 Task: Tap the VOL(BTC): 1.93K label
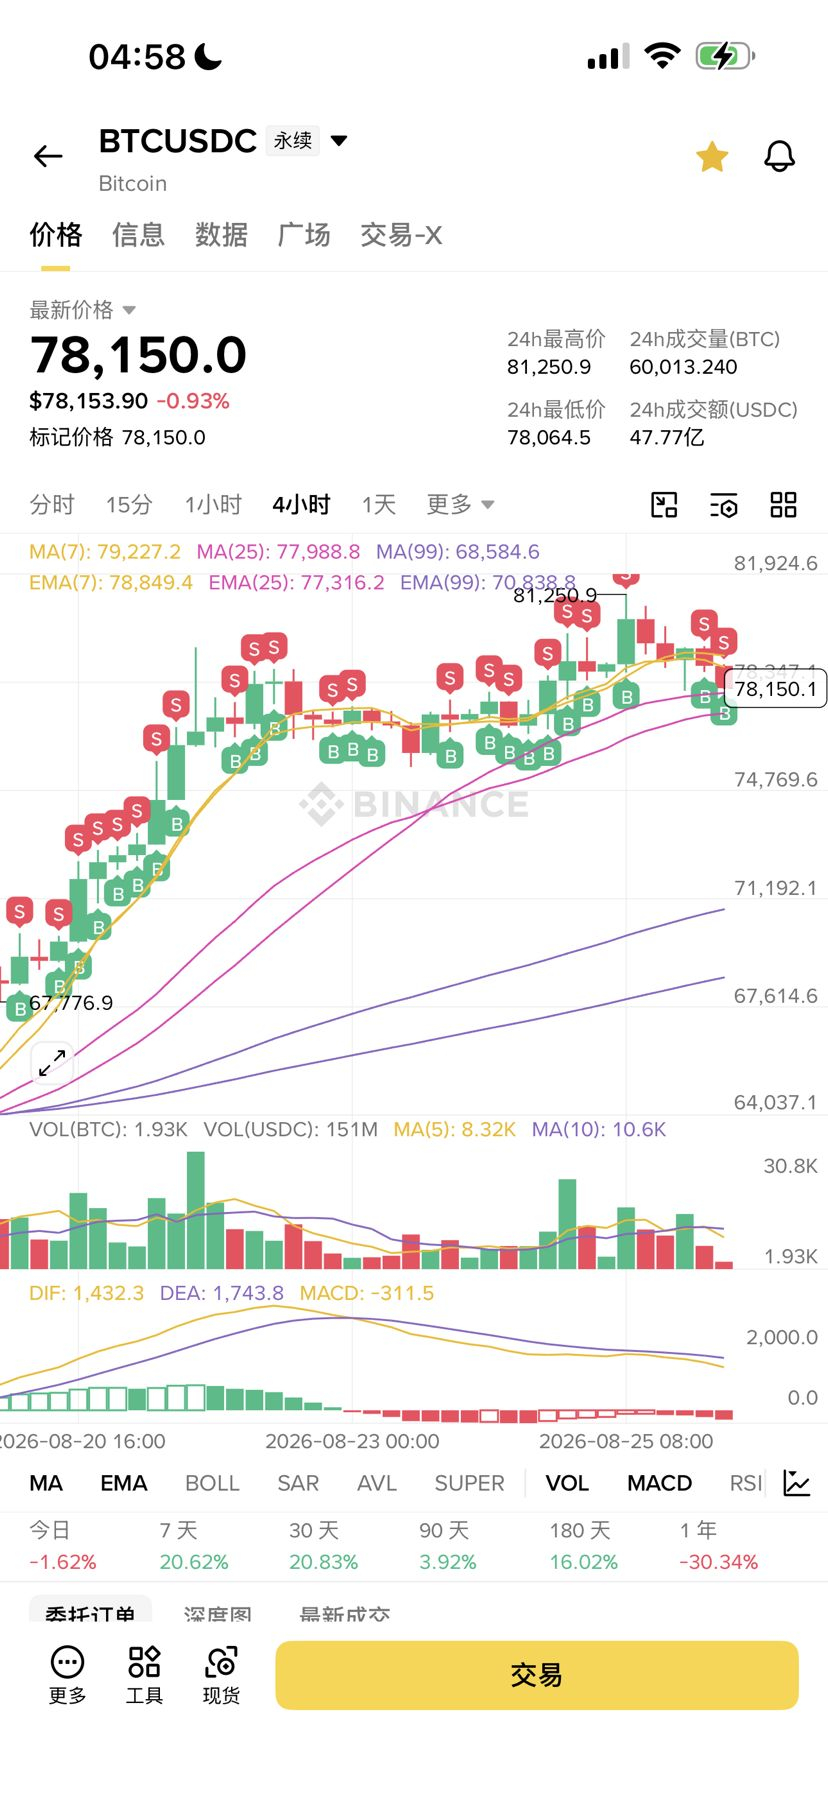click(108, 1130)
